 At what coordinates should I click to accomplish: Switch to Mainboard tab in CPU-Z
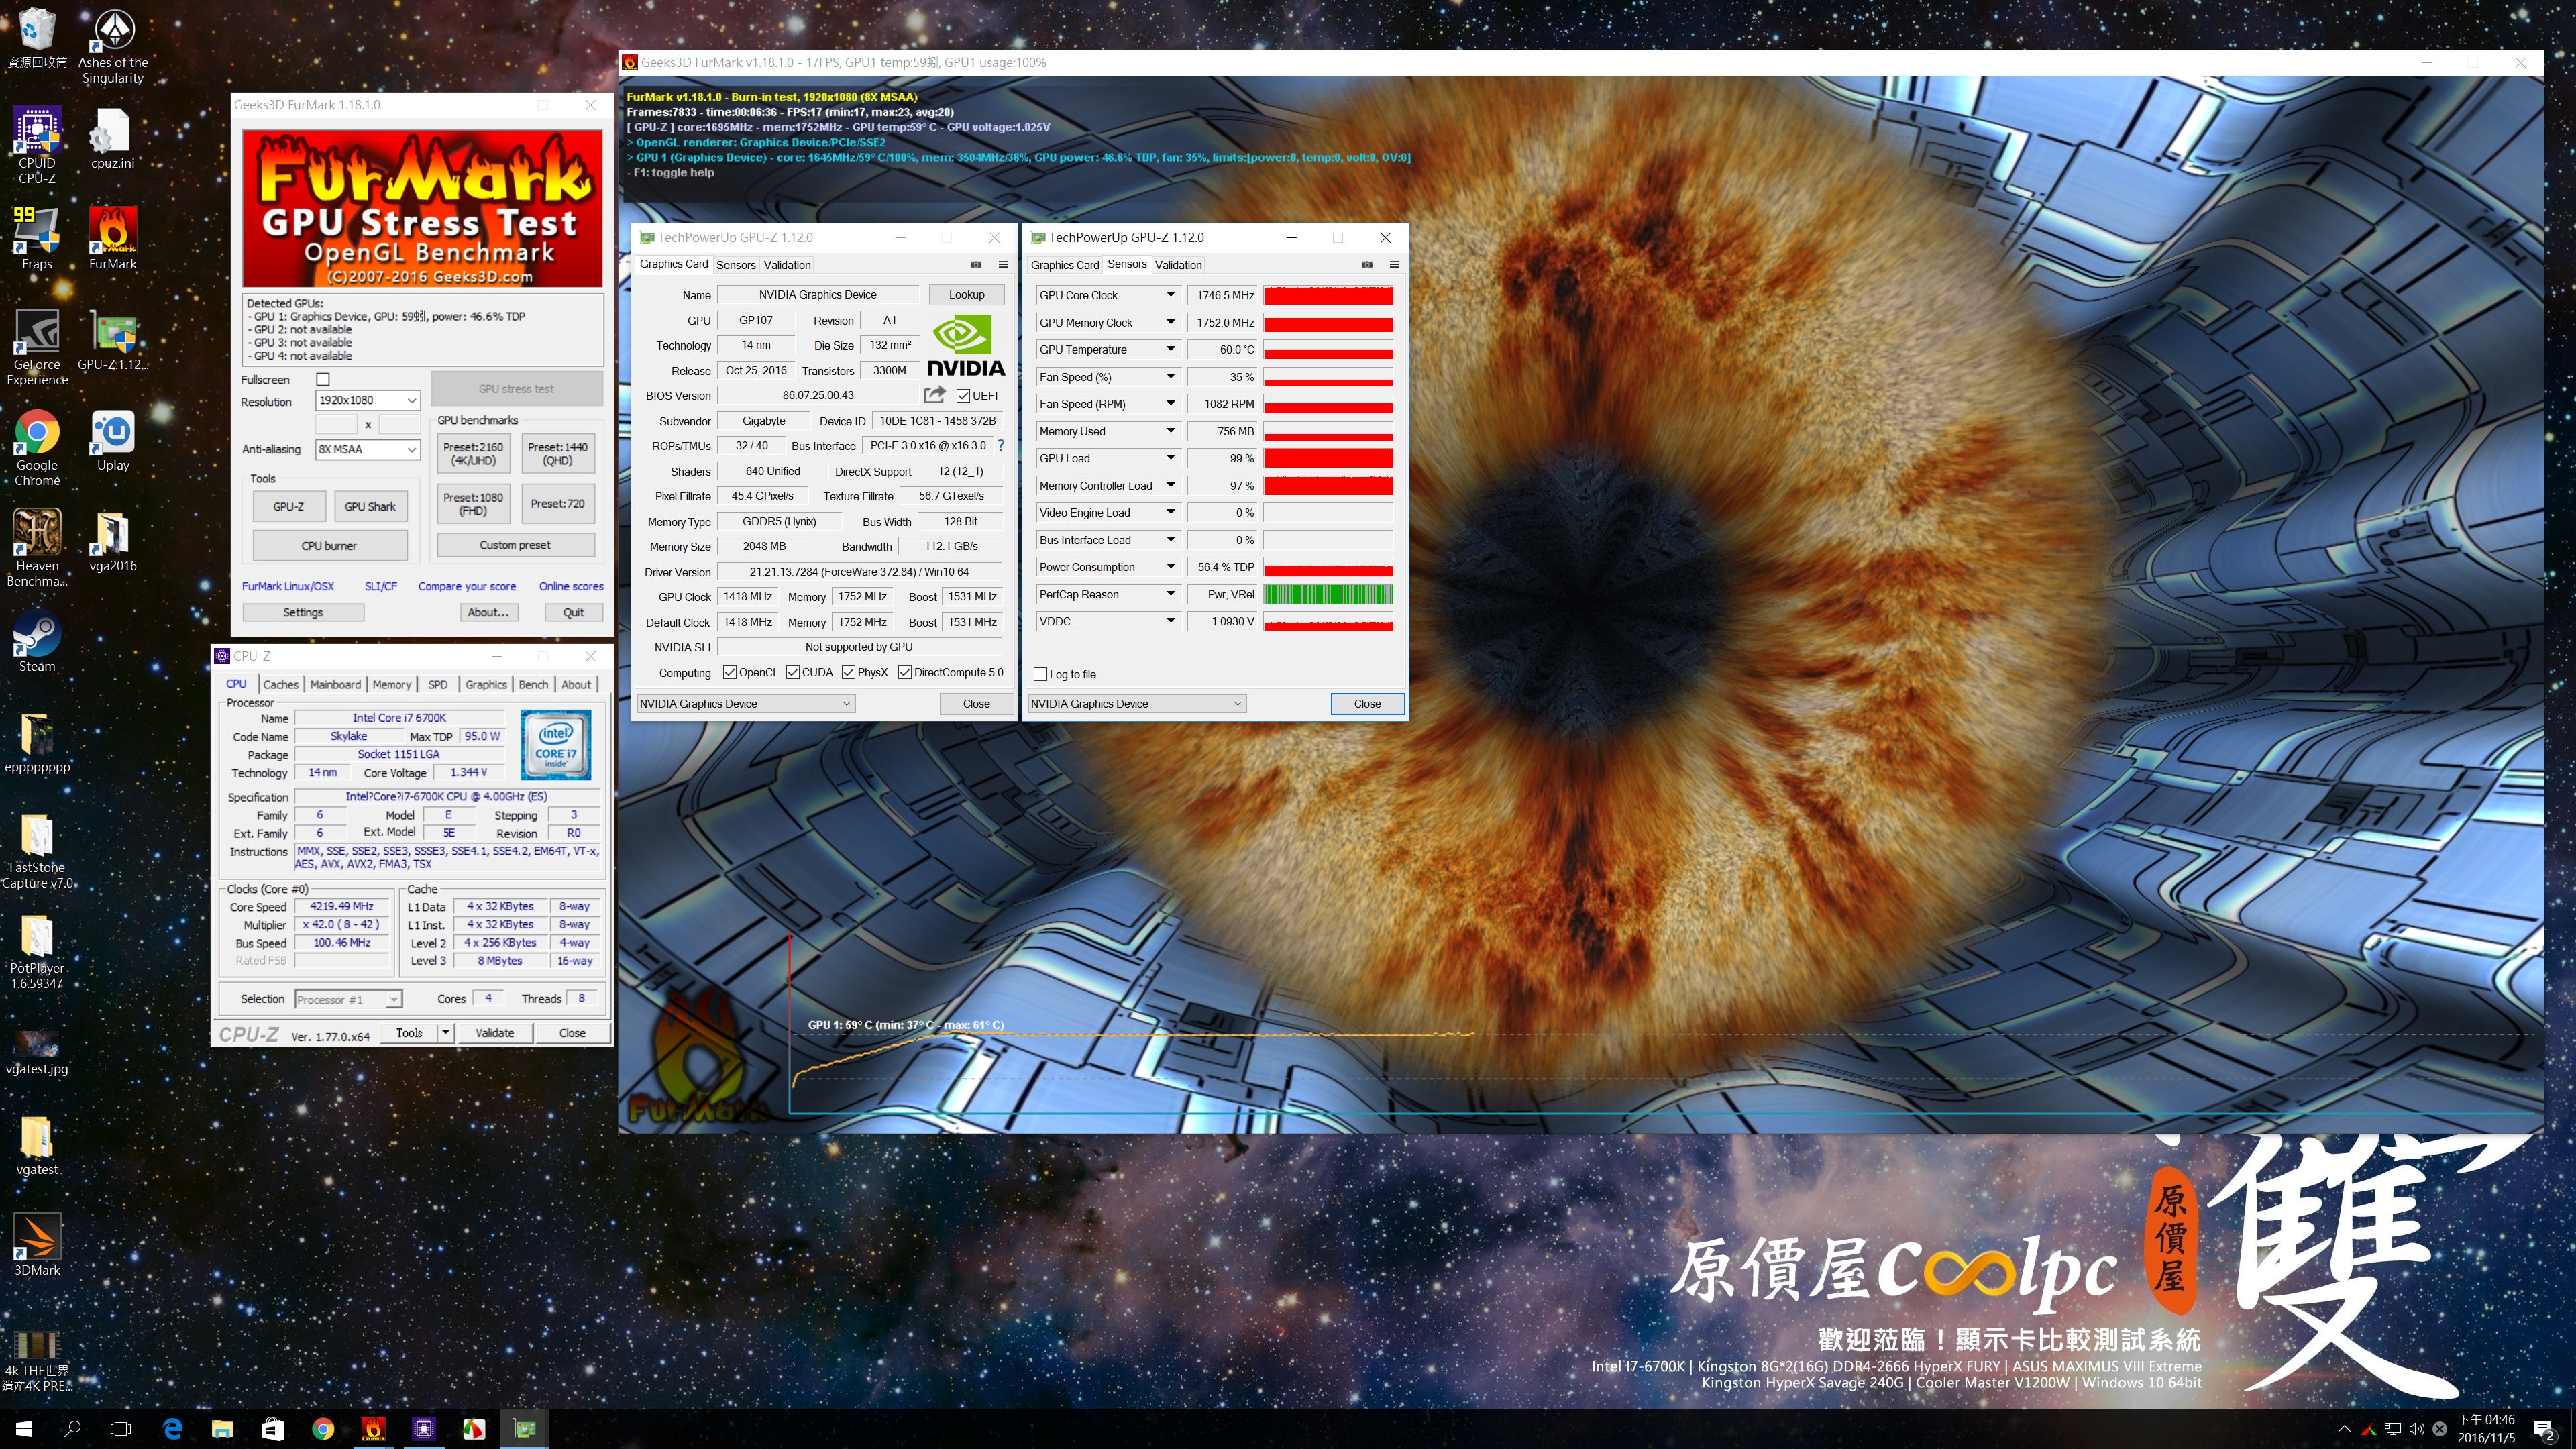coord(335,684)
